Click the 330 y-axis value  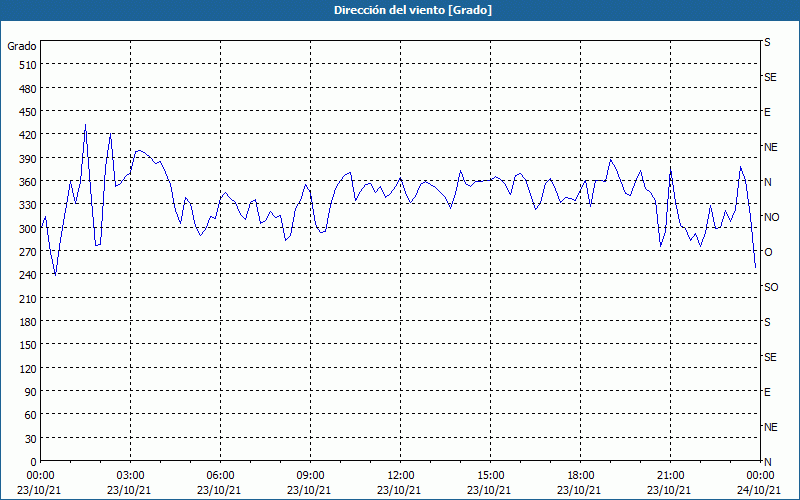[x=28, y=206]
